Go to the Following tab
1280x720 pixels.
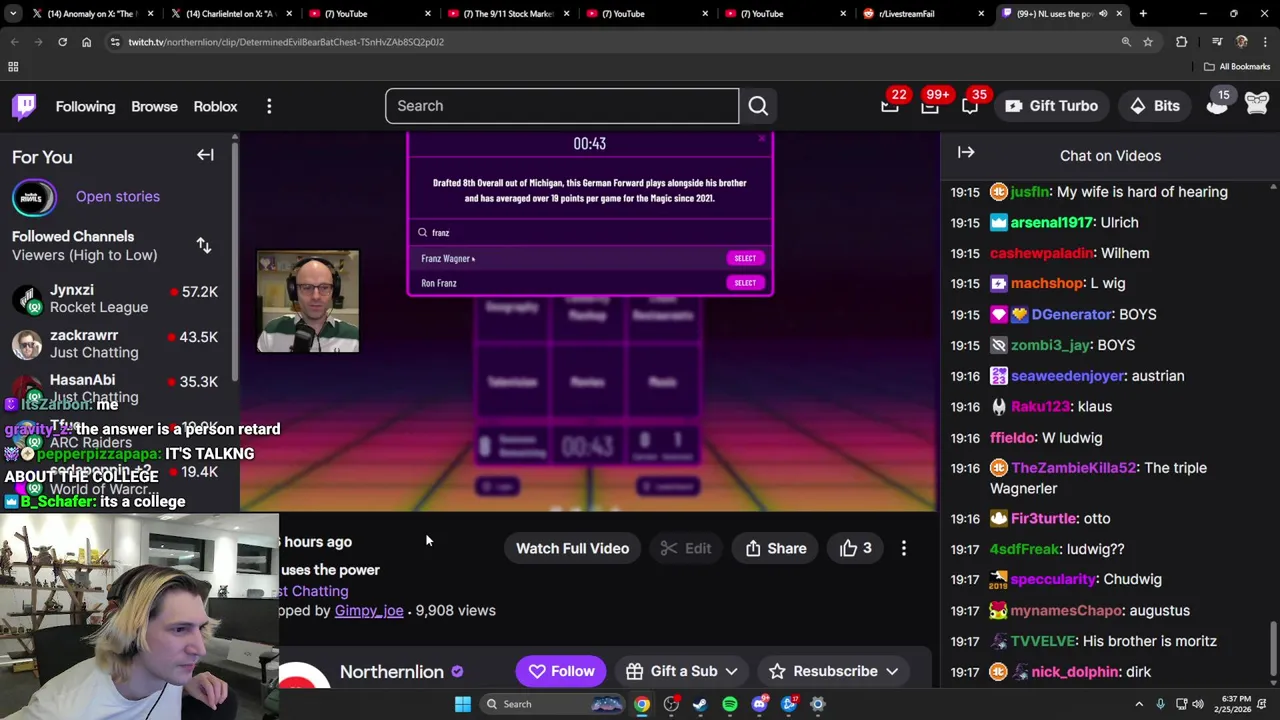click(85, 106)
